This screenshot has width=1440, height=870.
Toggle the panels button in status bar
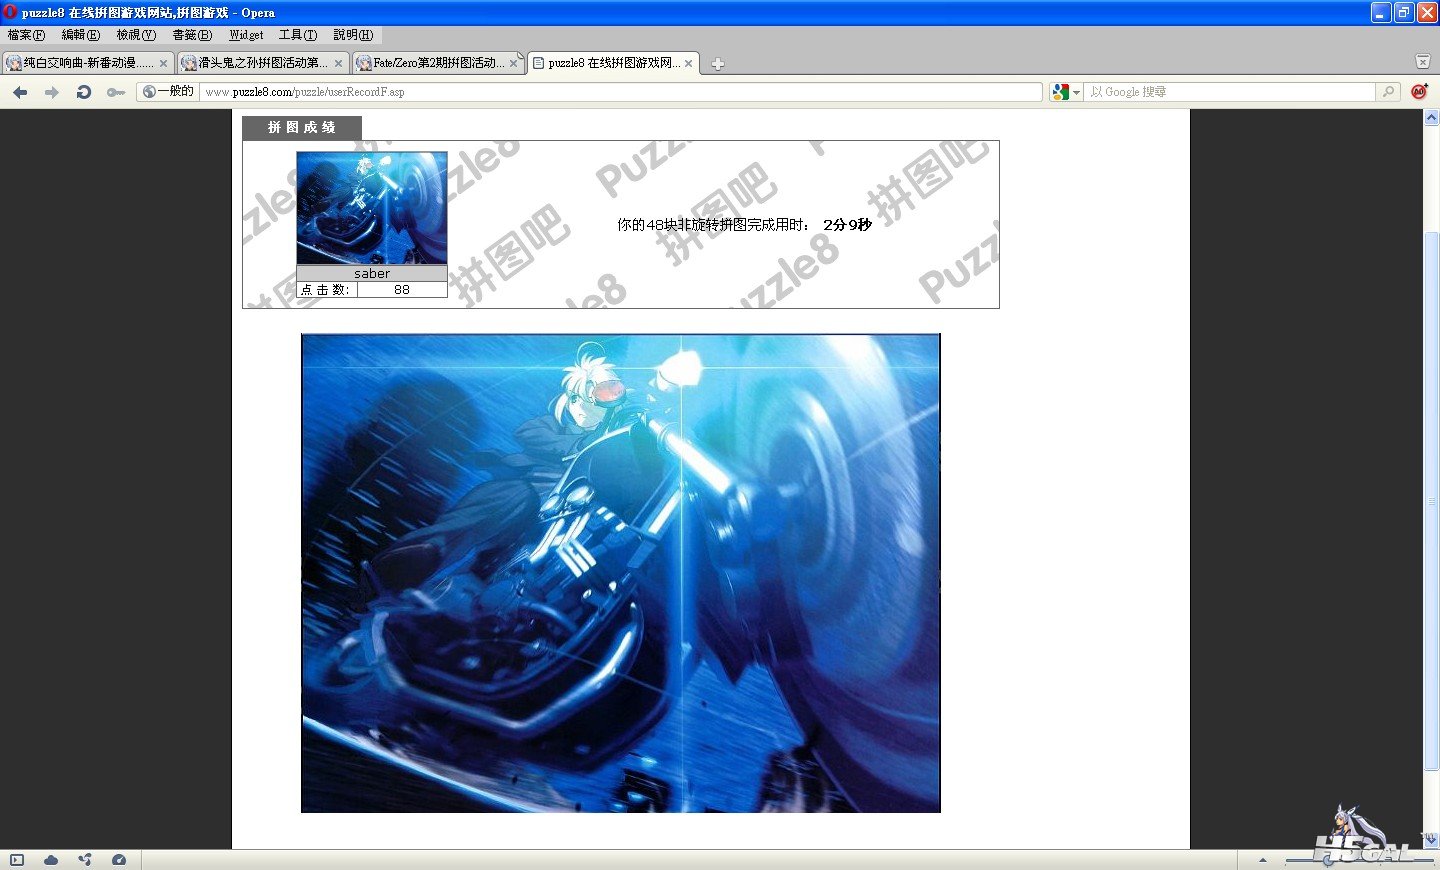pos(17,860)
